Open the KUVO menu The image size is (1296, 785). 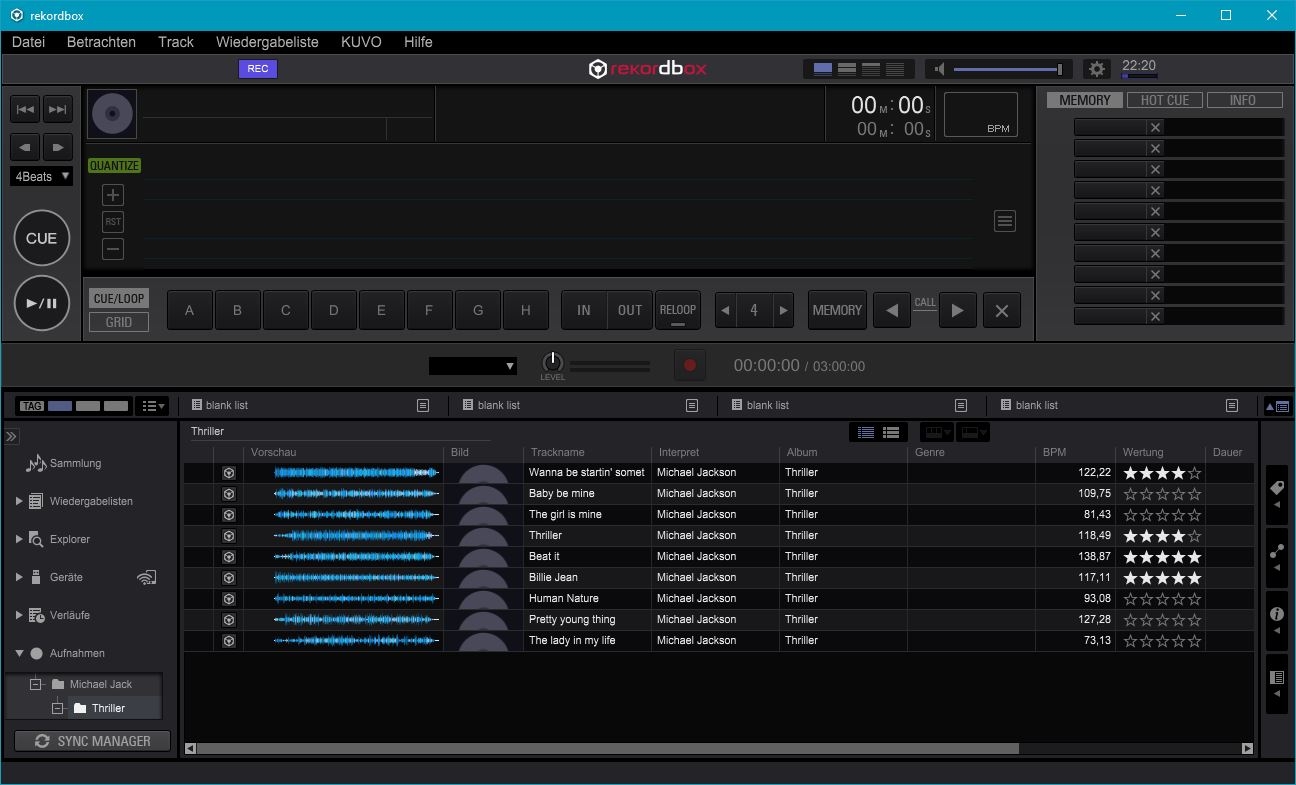click(x=361, y=42)
